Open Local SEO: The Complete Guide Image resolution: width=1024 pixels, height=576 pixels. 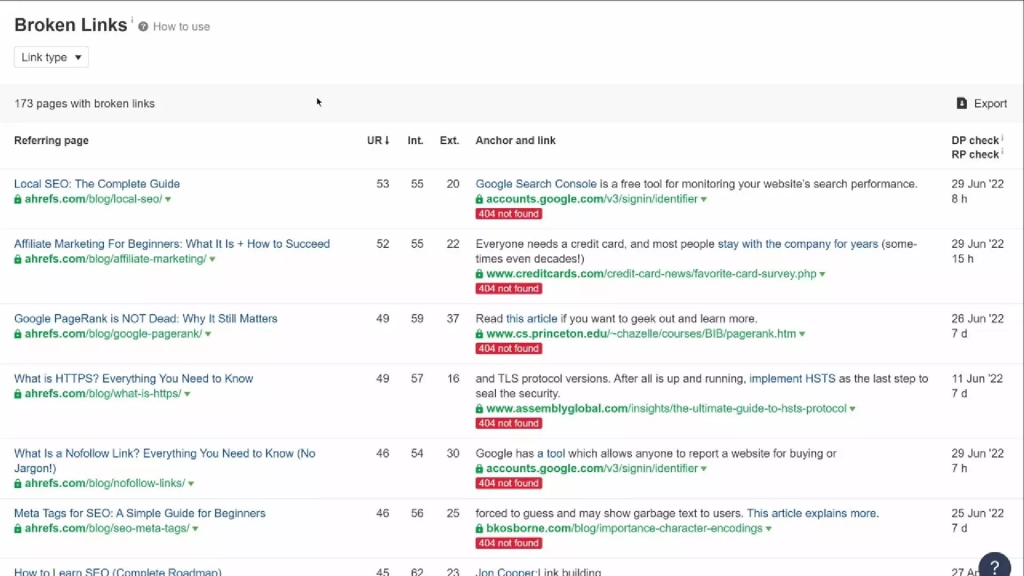(97, 184)
